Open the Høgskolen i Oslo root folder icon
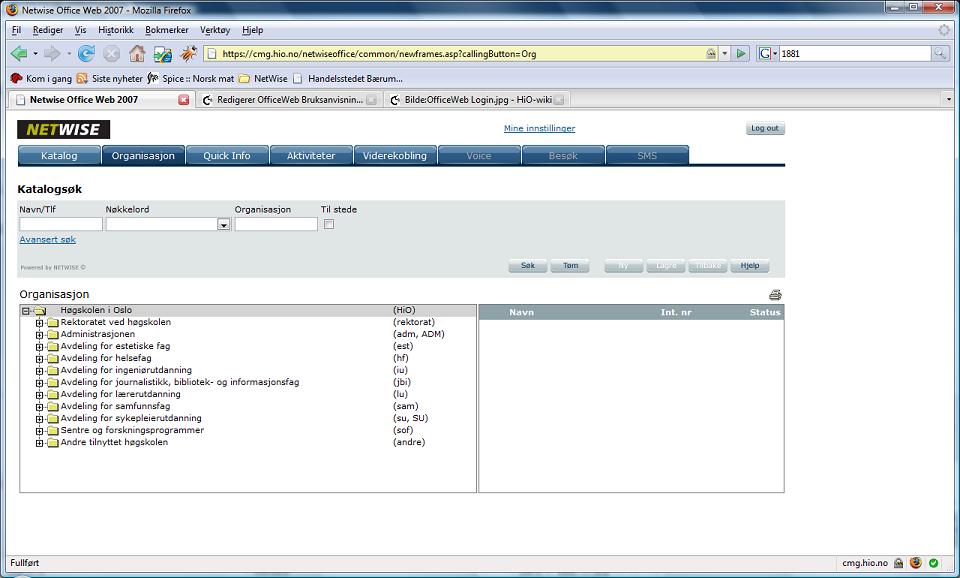This screenshot has width=960, height=578. point(40,310)
